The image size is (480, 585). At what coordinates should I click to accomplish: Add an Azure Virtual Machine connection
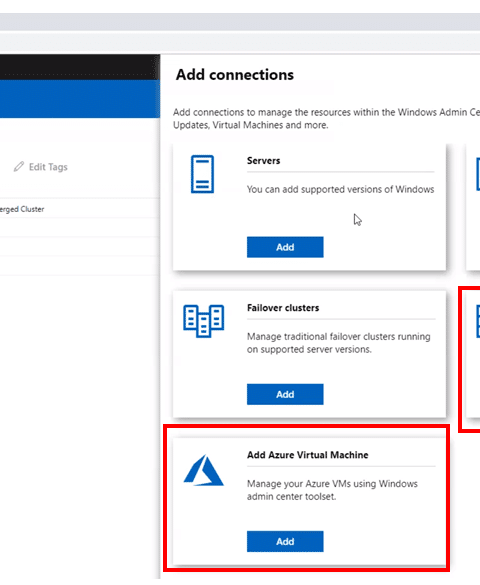pyautogui.click(x=285, y=541)
